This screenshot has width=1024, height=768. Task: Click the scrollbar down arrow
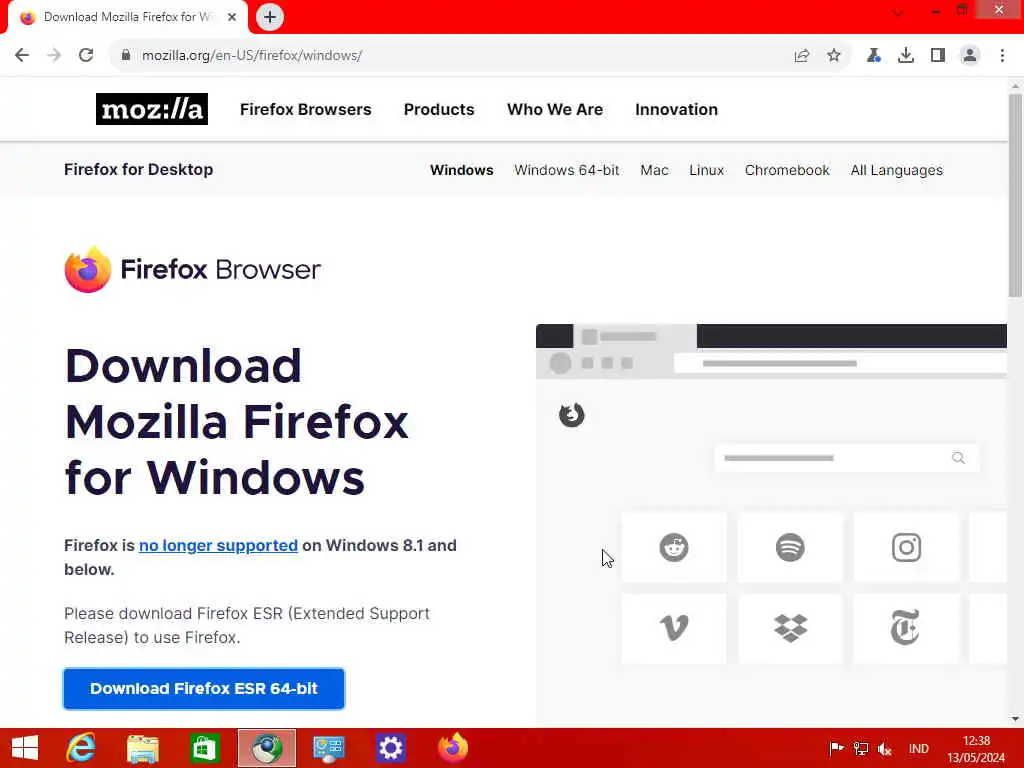1015,719
